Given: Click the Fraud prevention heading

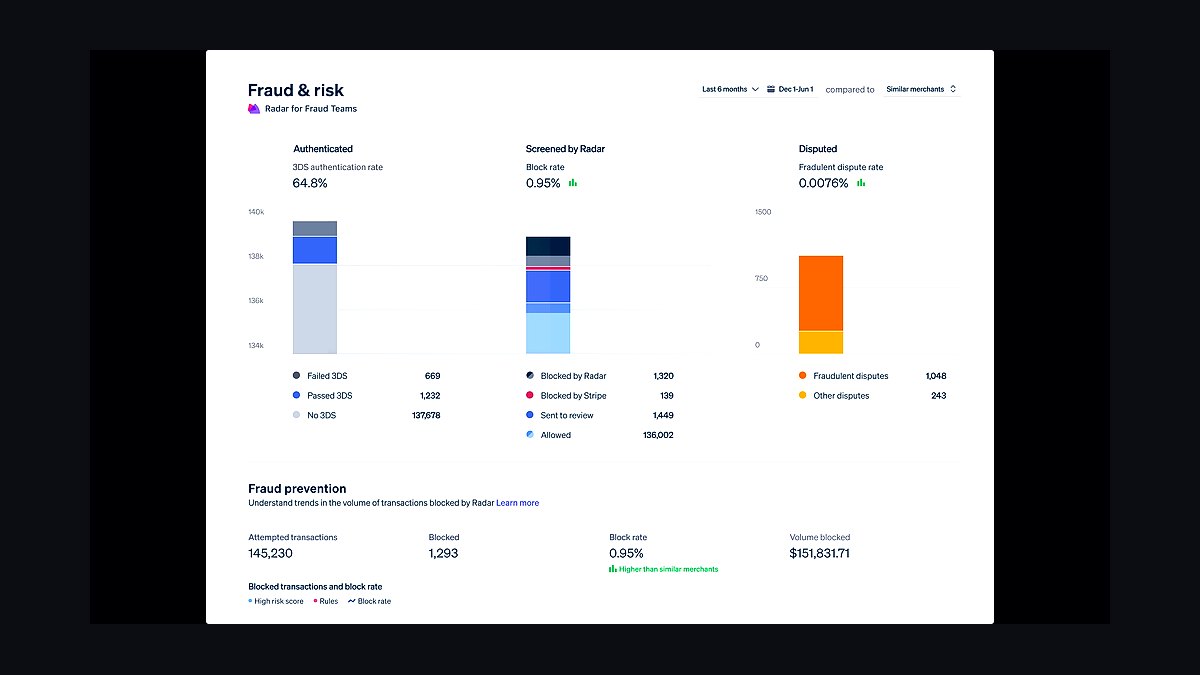Looking at the screenshot, I should point(297,489).
